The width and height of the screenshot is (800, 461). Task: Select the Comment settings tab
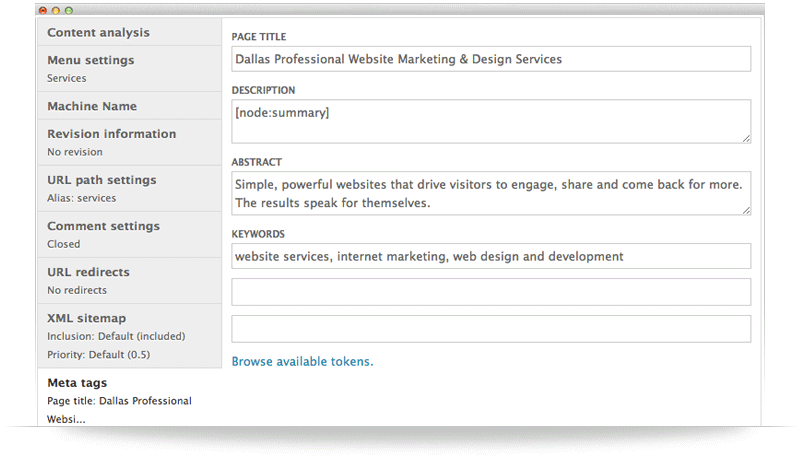coord(130,235)
